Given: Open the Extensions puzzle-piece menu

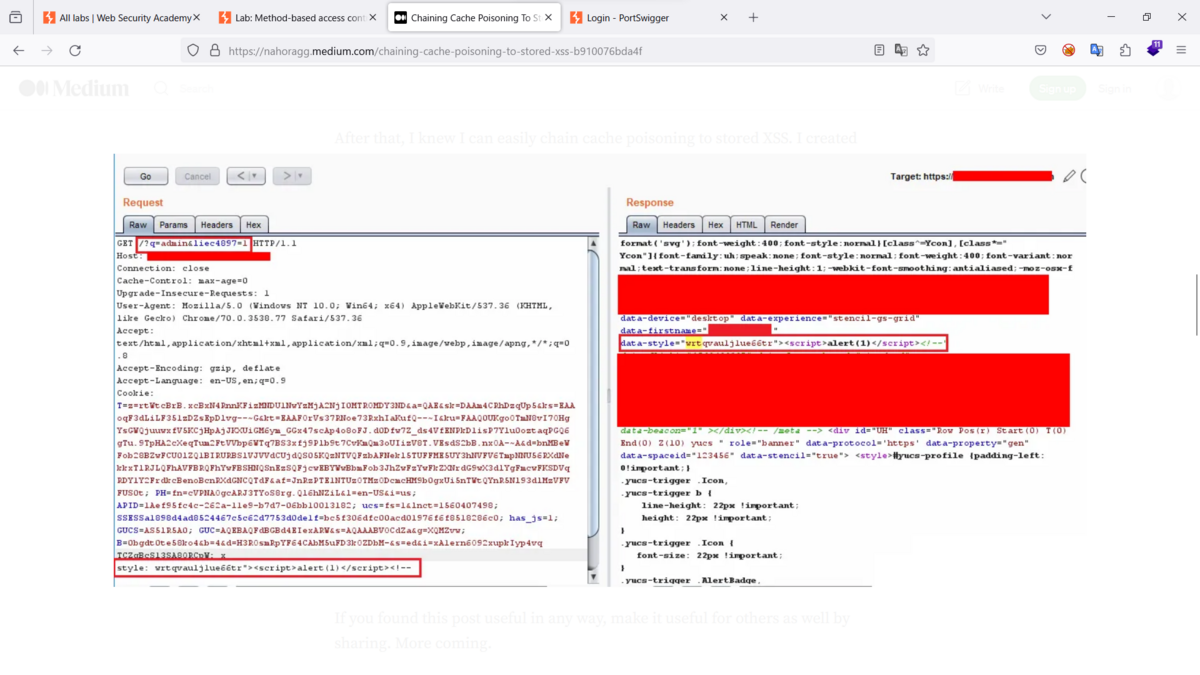Looking at the screenshot, I should 1125,50.
